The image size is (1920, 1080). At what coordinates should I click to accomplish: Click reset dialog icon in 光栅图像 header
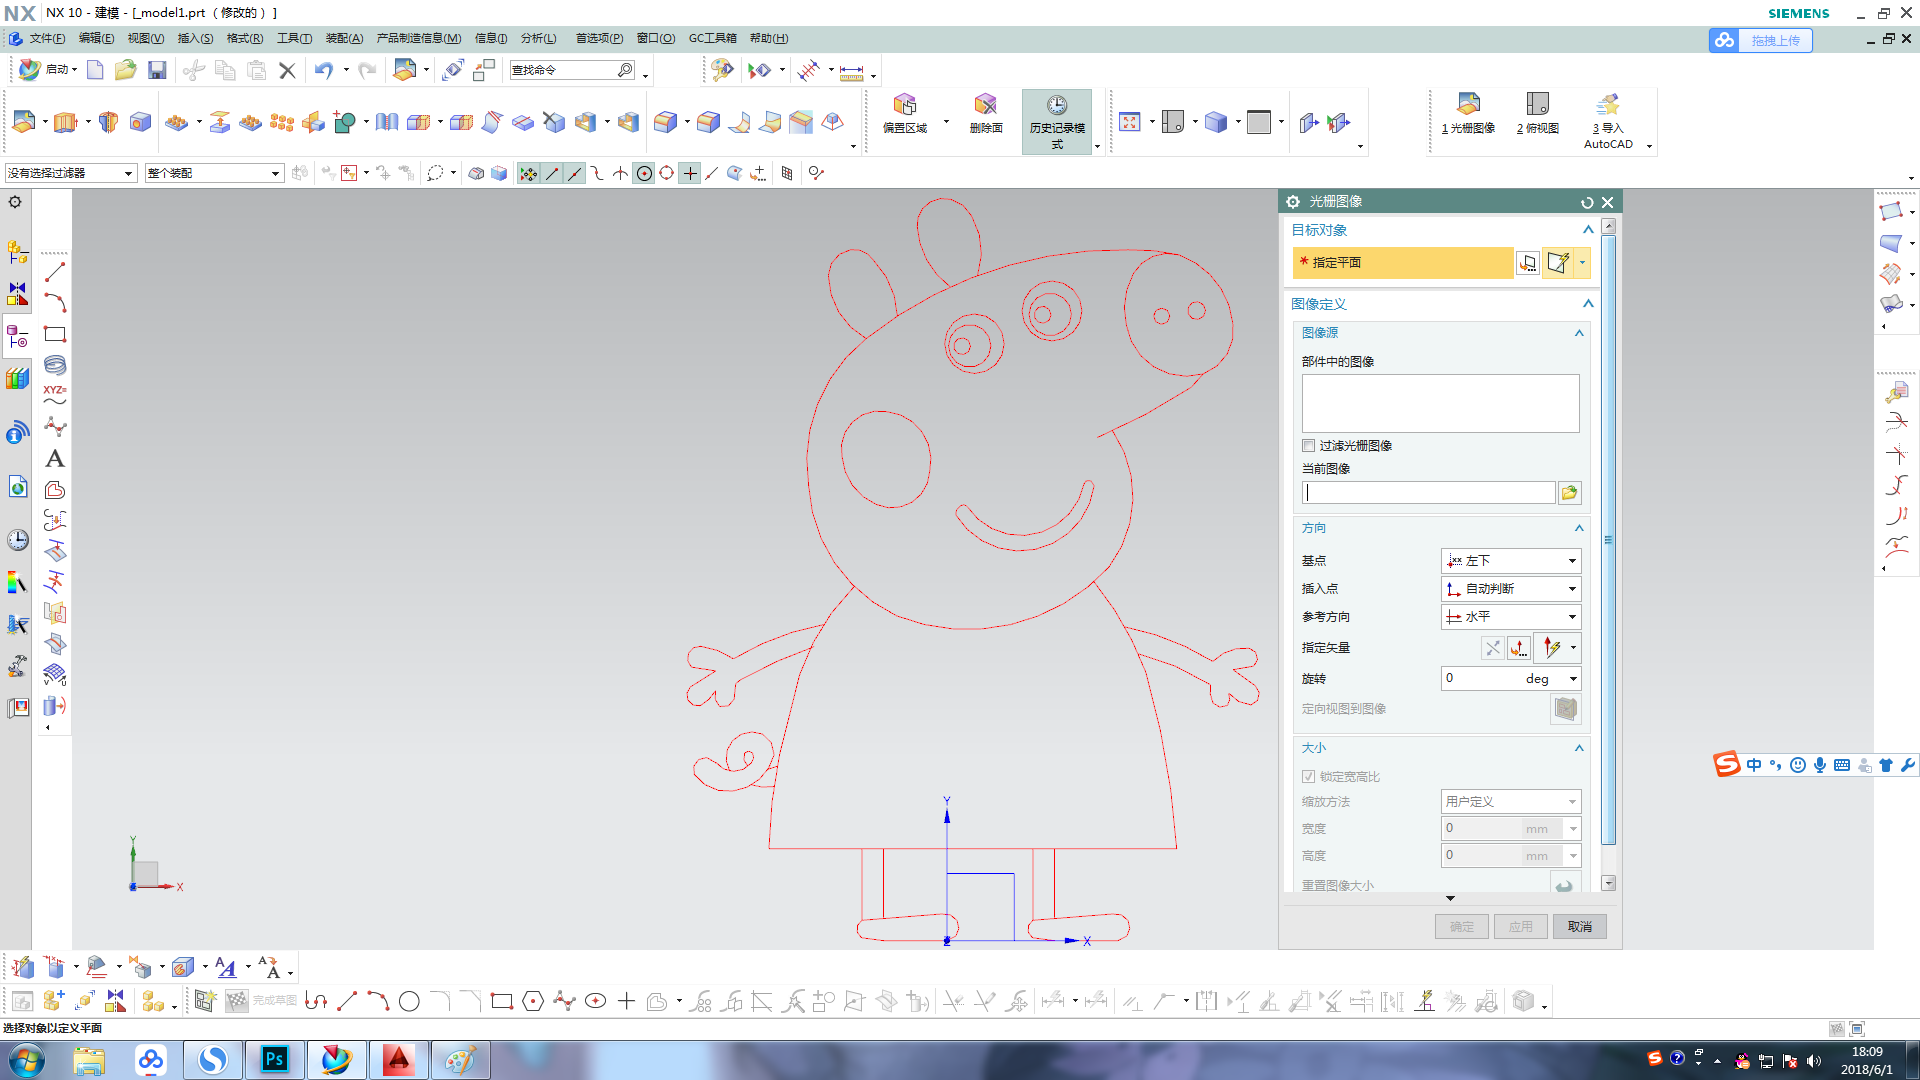[1587, 202]
